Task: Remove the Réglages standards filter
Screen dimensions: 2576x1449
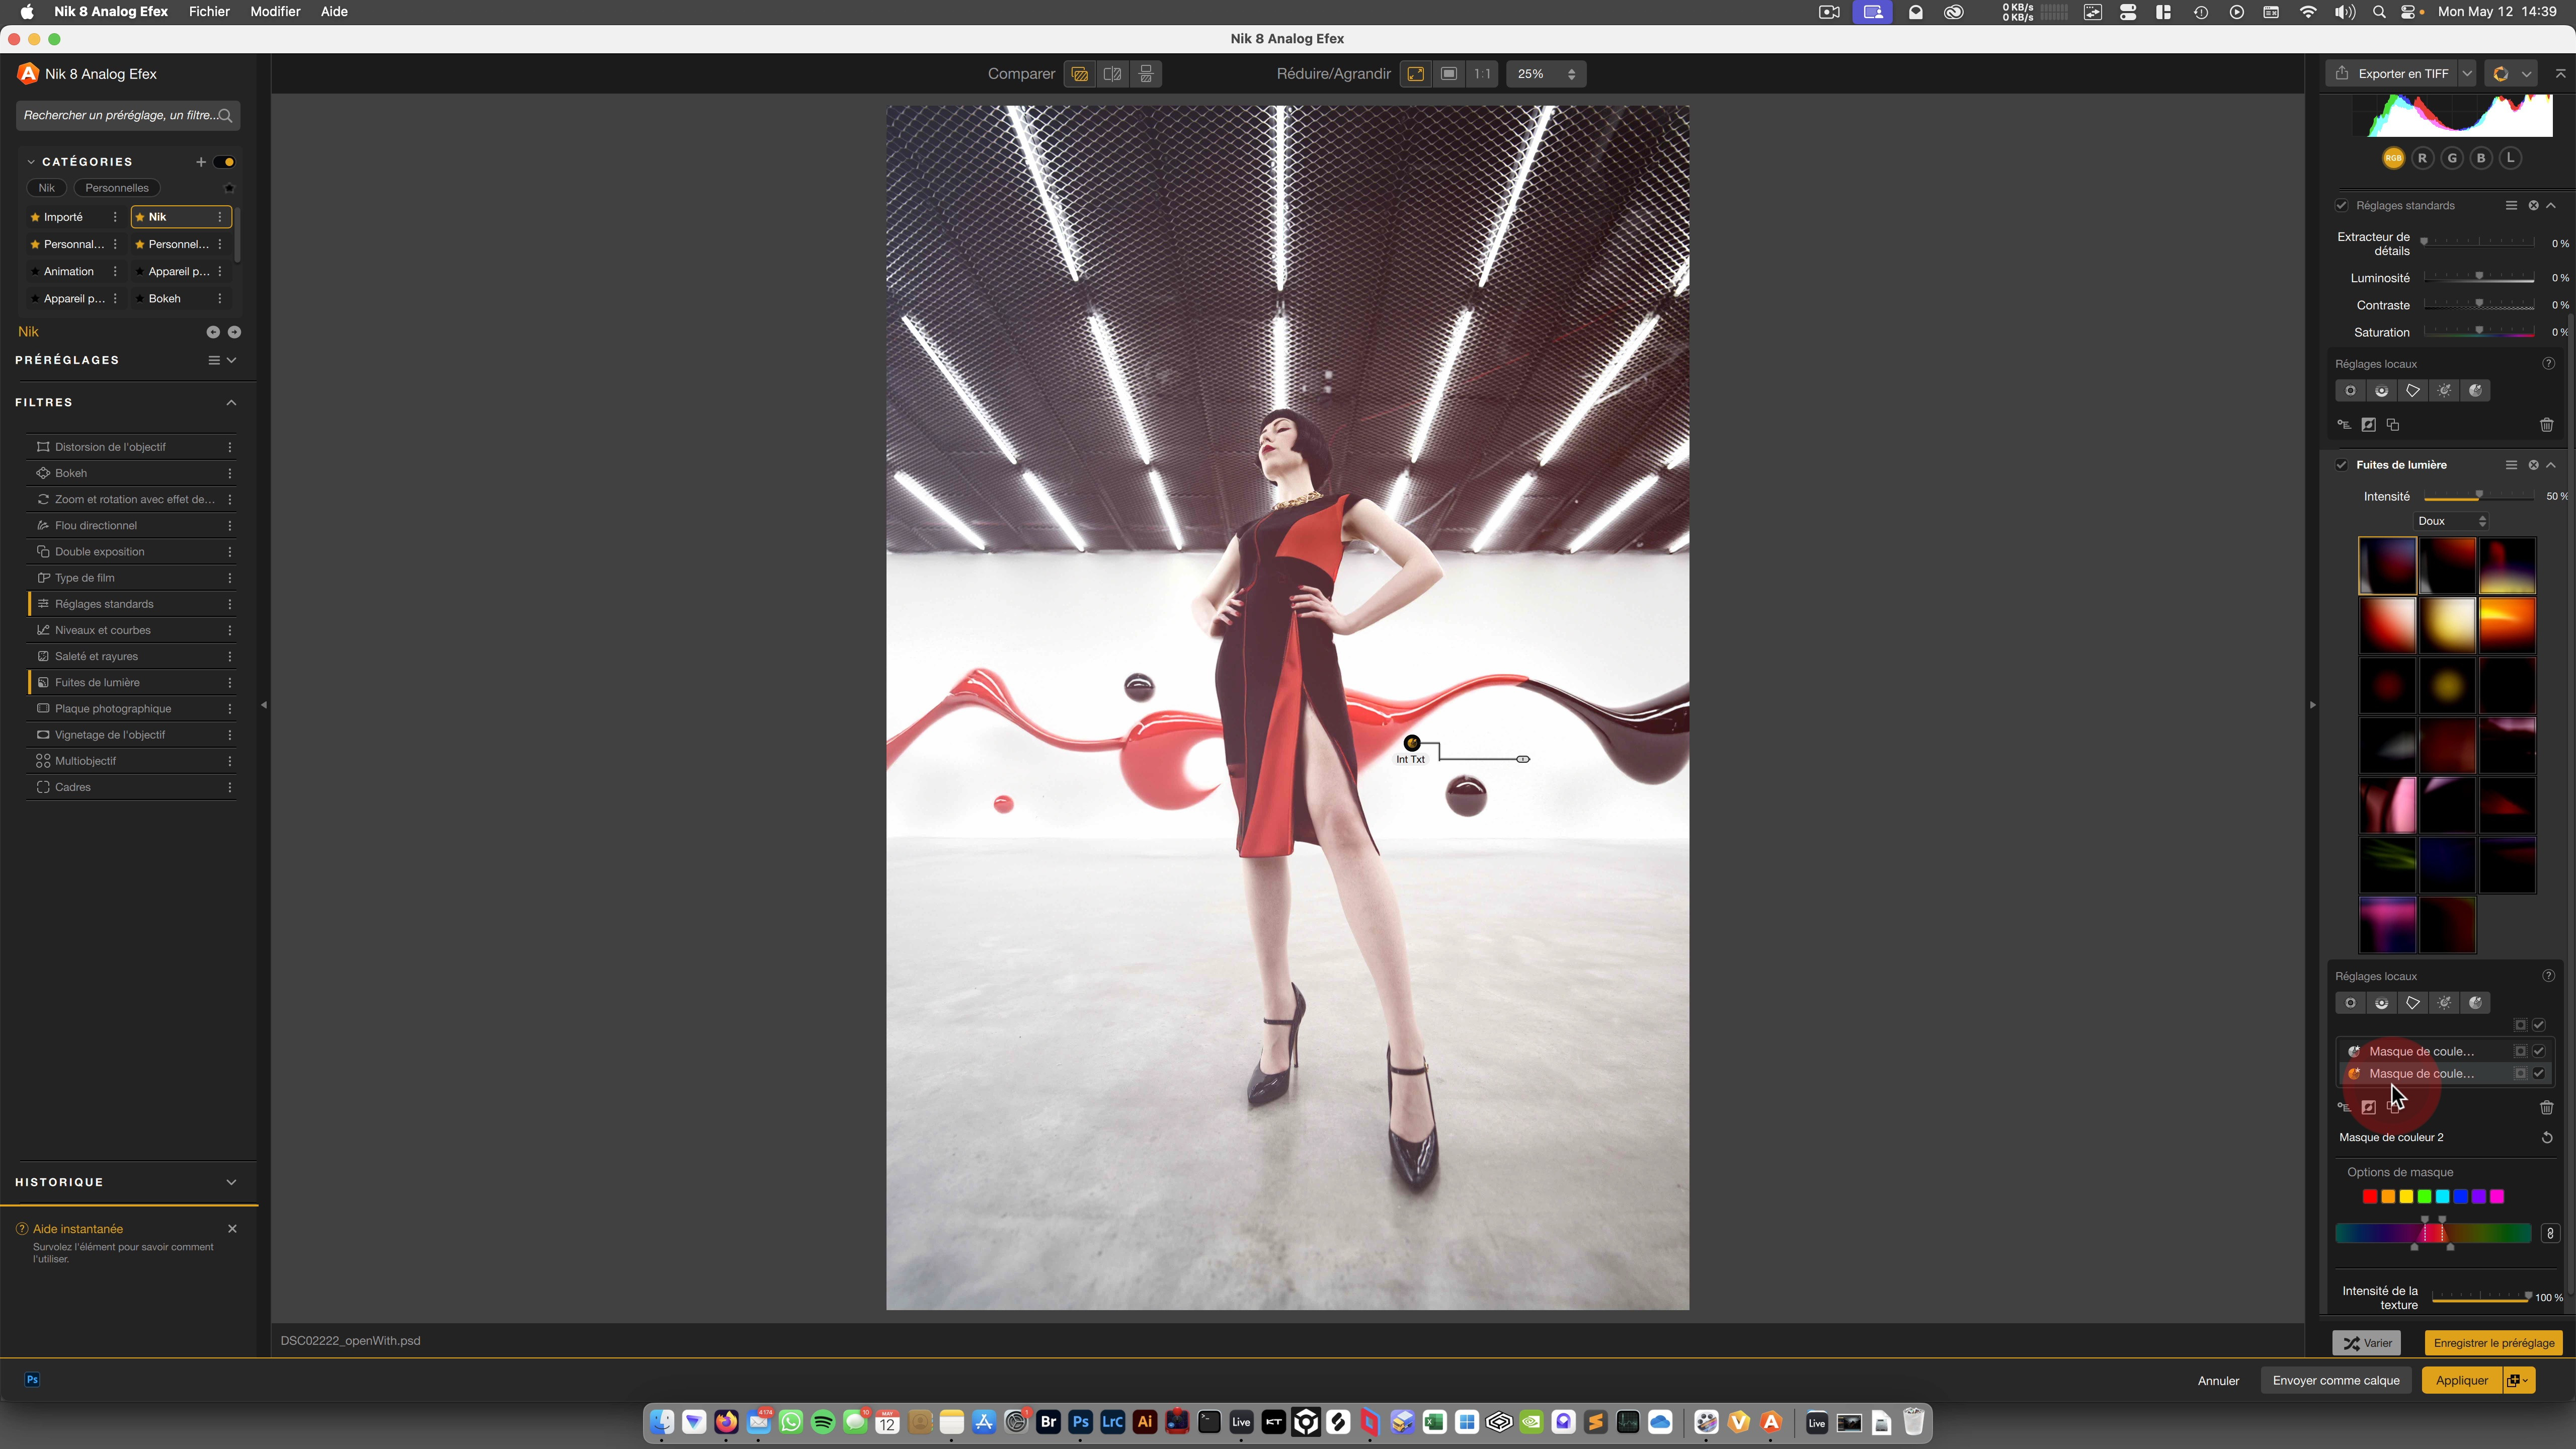Action: click(2533, 205)
